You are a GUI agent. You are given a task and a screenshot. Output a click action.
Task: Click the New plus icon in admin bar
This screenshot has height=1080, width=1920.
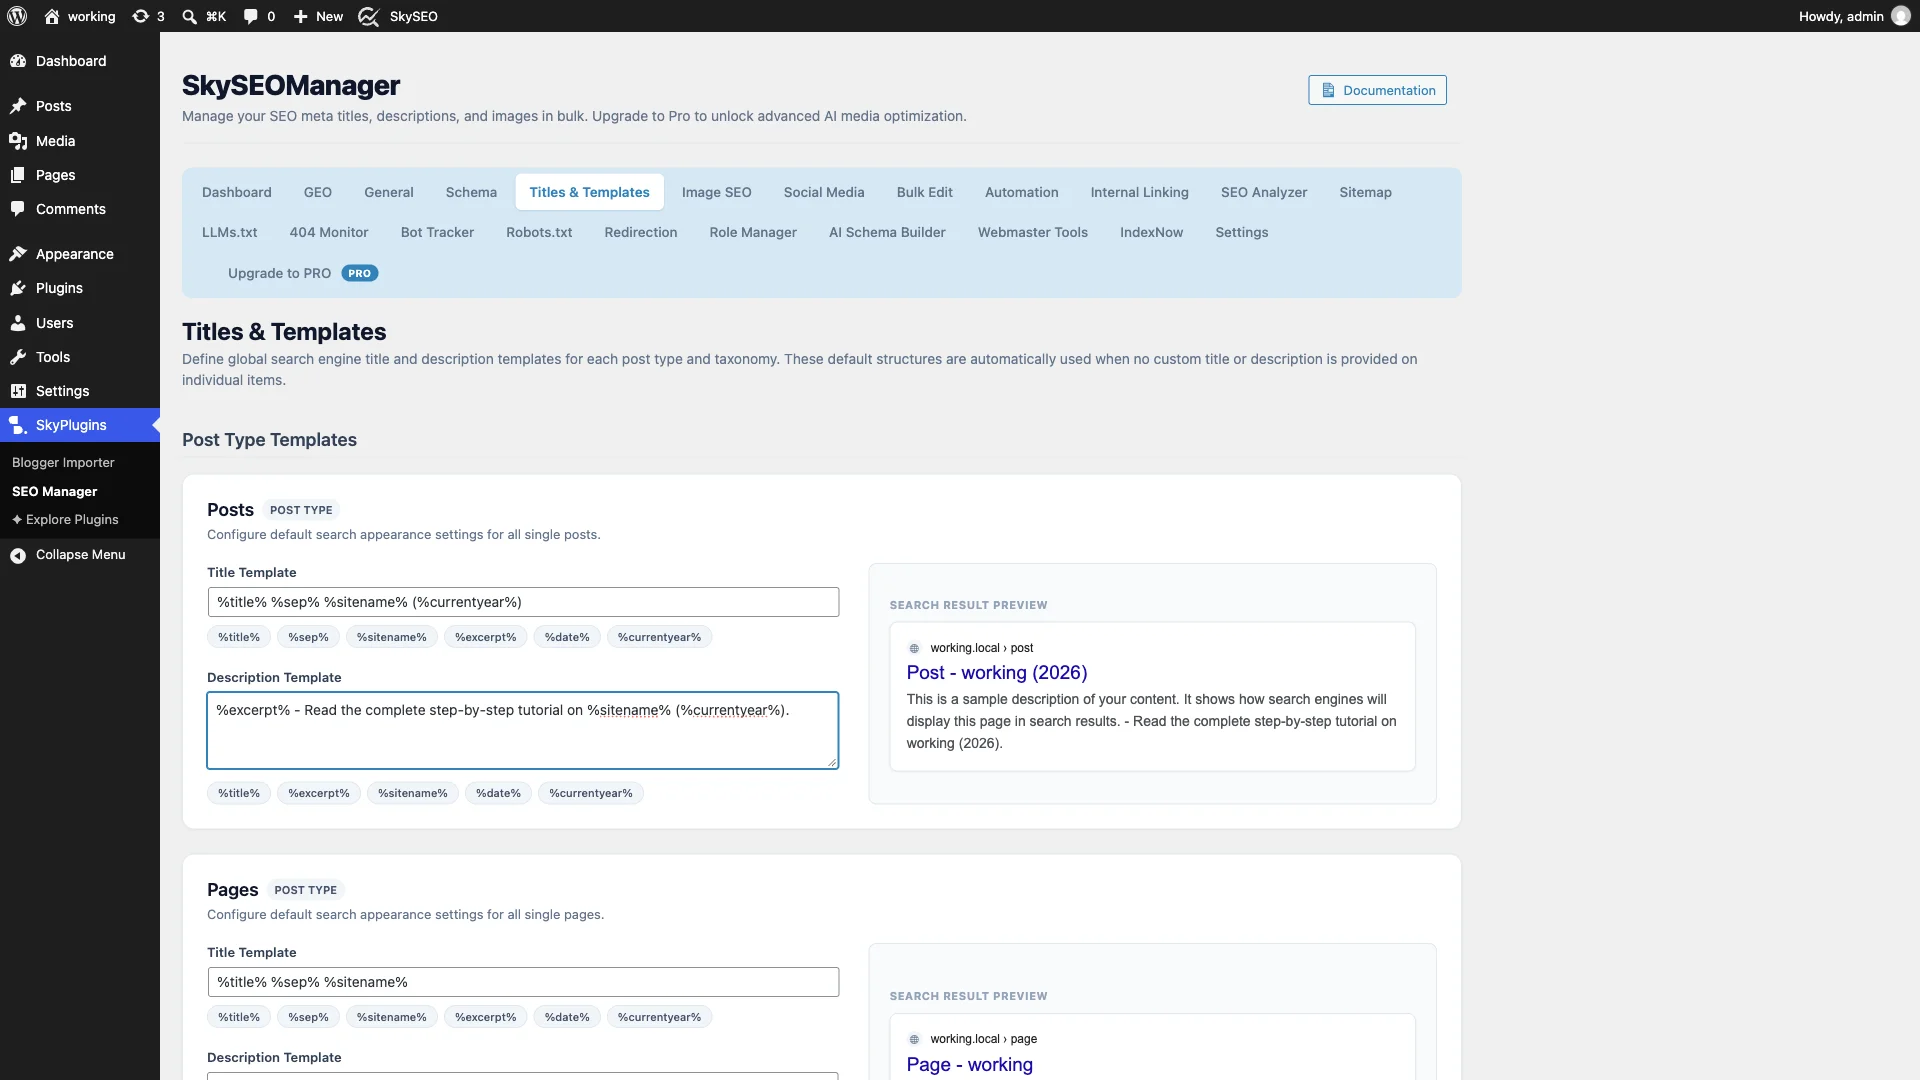[x=300, y=16]
